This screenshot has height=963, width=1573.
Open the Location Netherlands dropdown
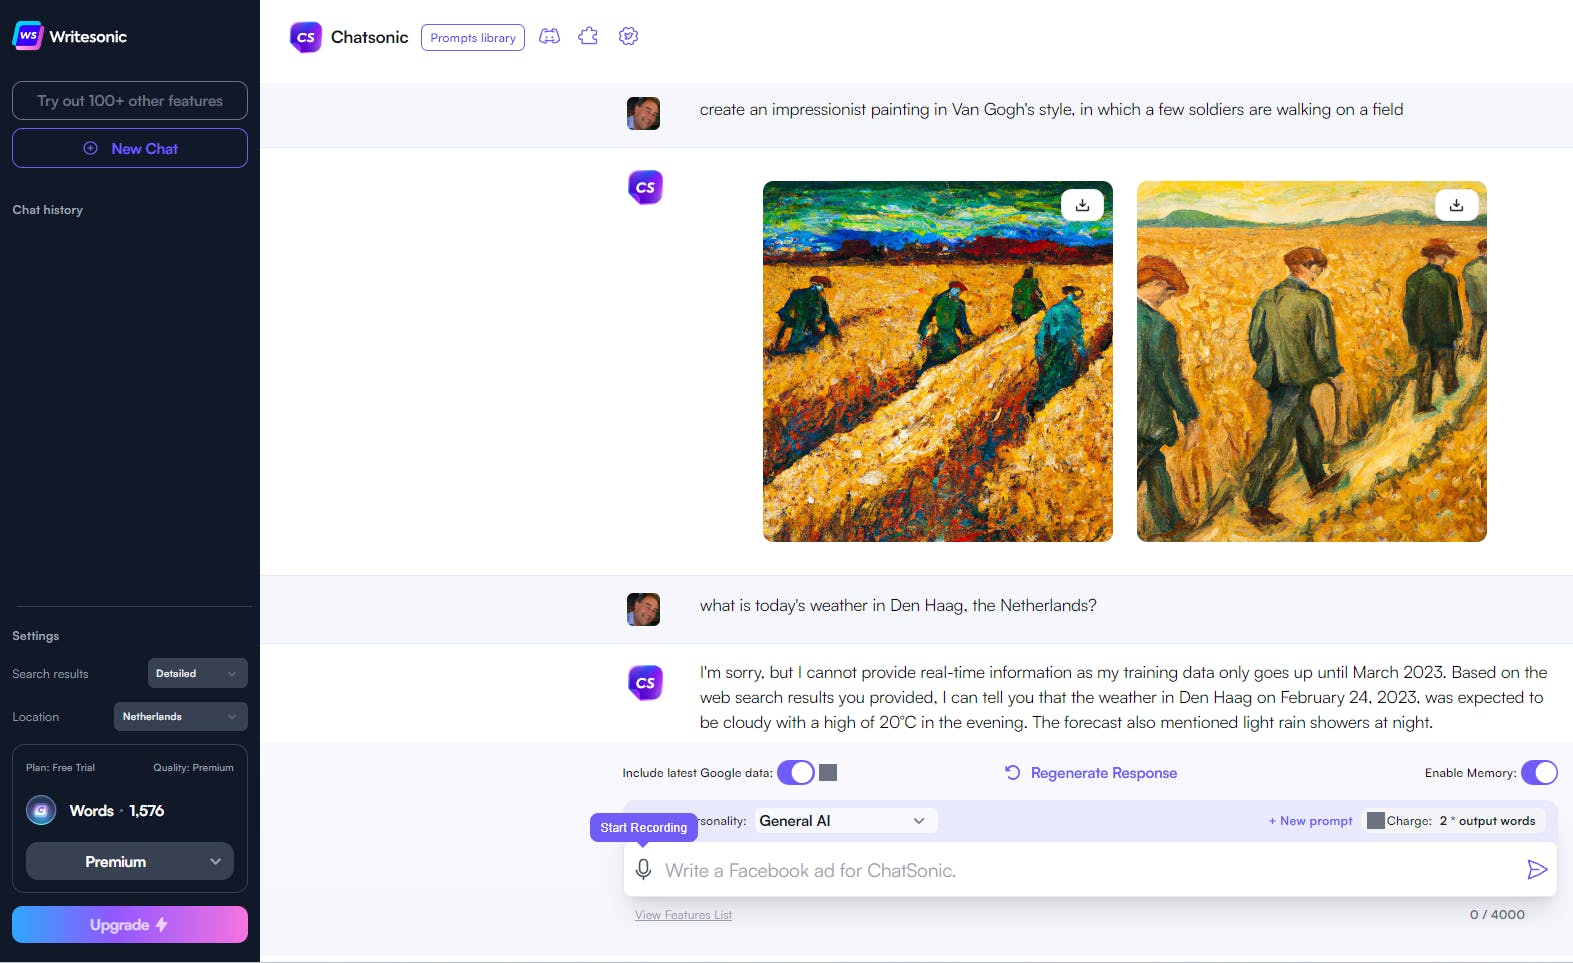point(180,716)
